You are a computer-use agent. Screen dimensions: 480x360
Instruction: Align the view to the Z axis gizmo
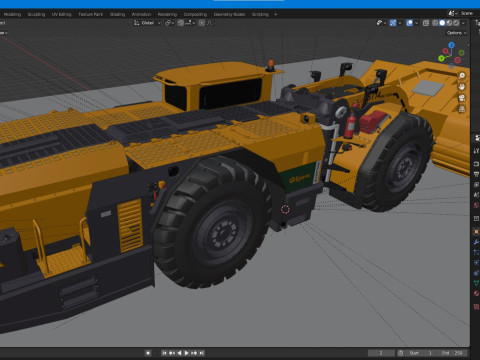451,45
